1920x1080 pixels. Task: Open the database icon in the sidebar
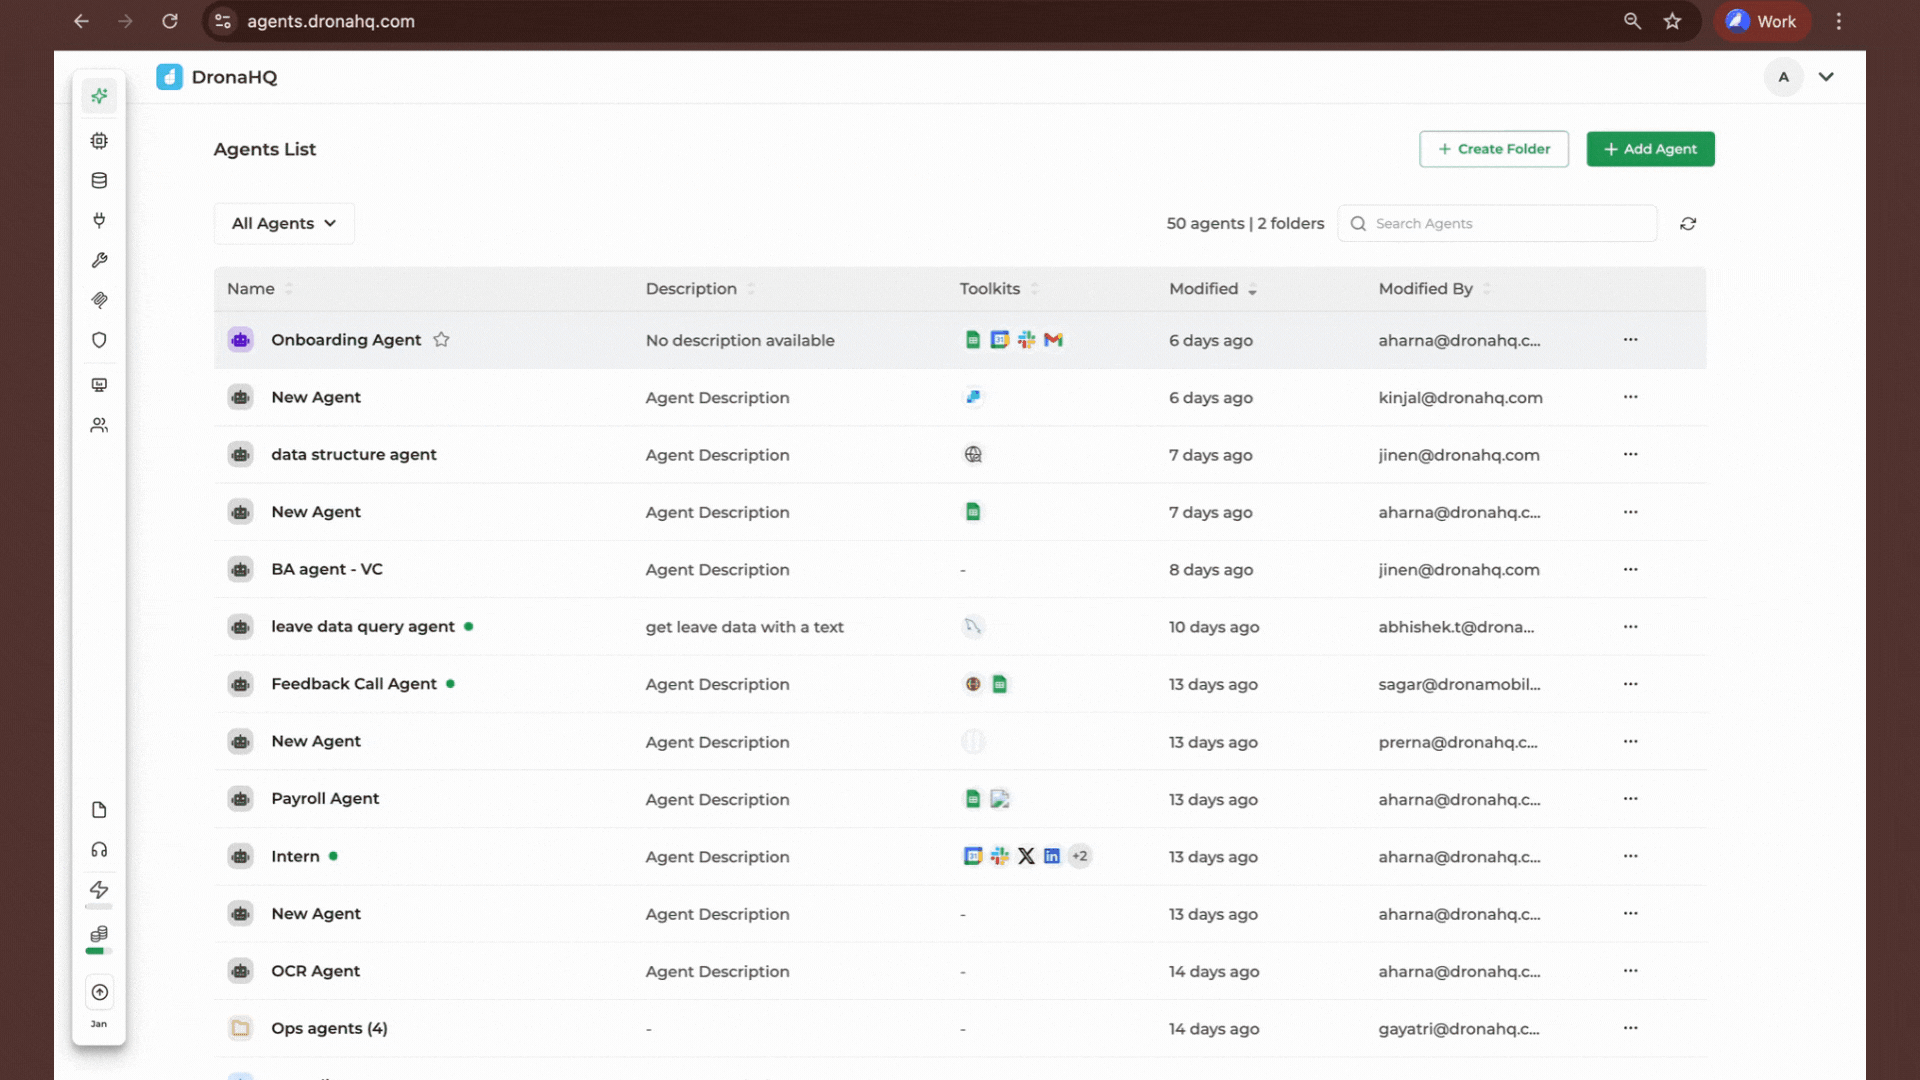[x=99, y=180]
